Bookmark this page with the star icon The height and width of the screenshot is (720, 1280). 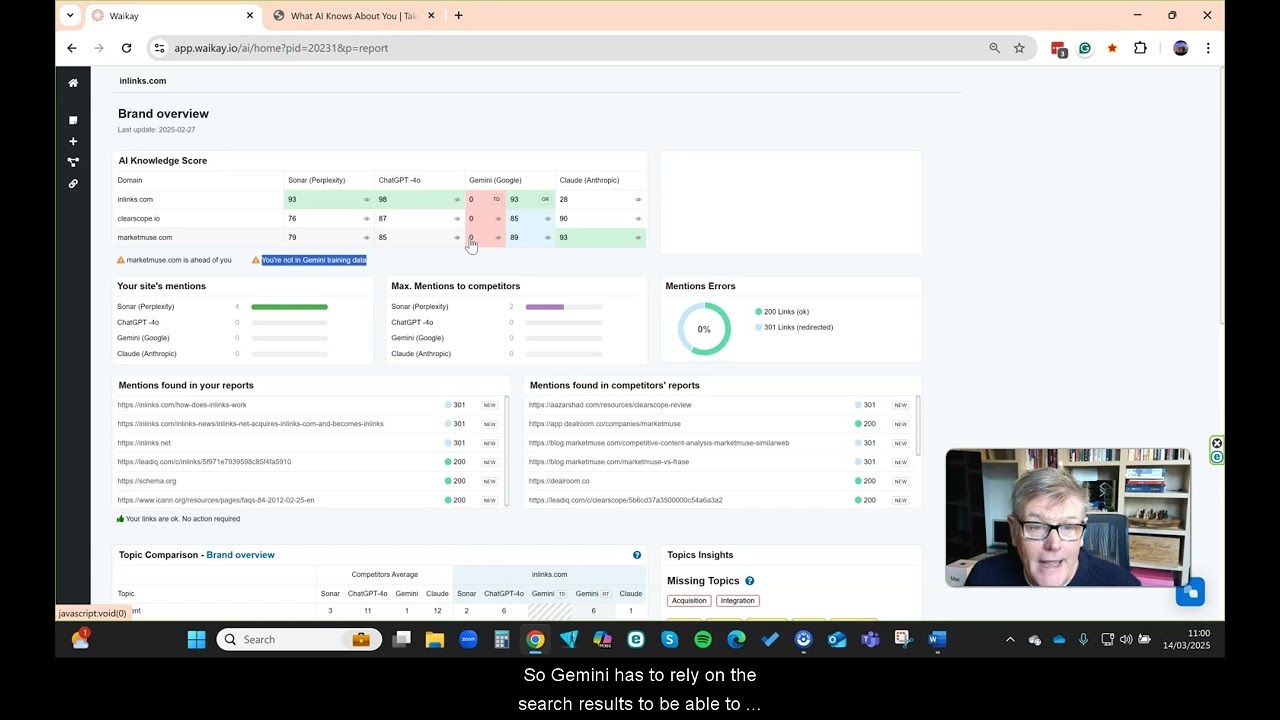tap(1019, 48)
